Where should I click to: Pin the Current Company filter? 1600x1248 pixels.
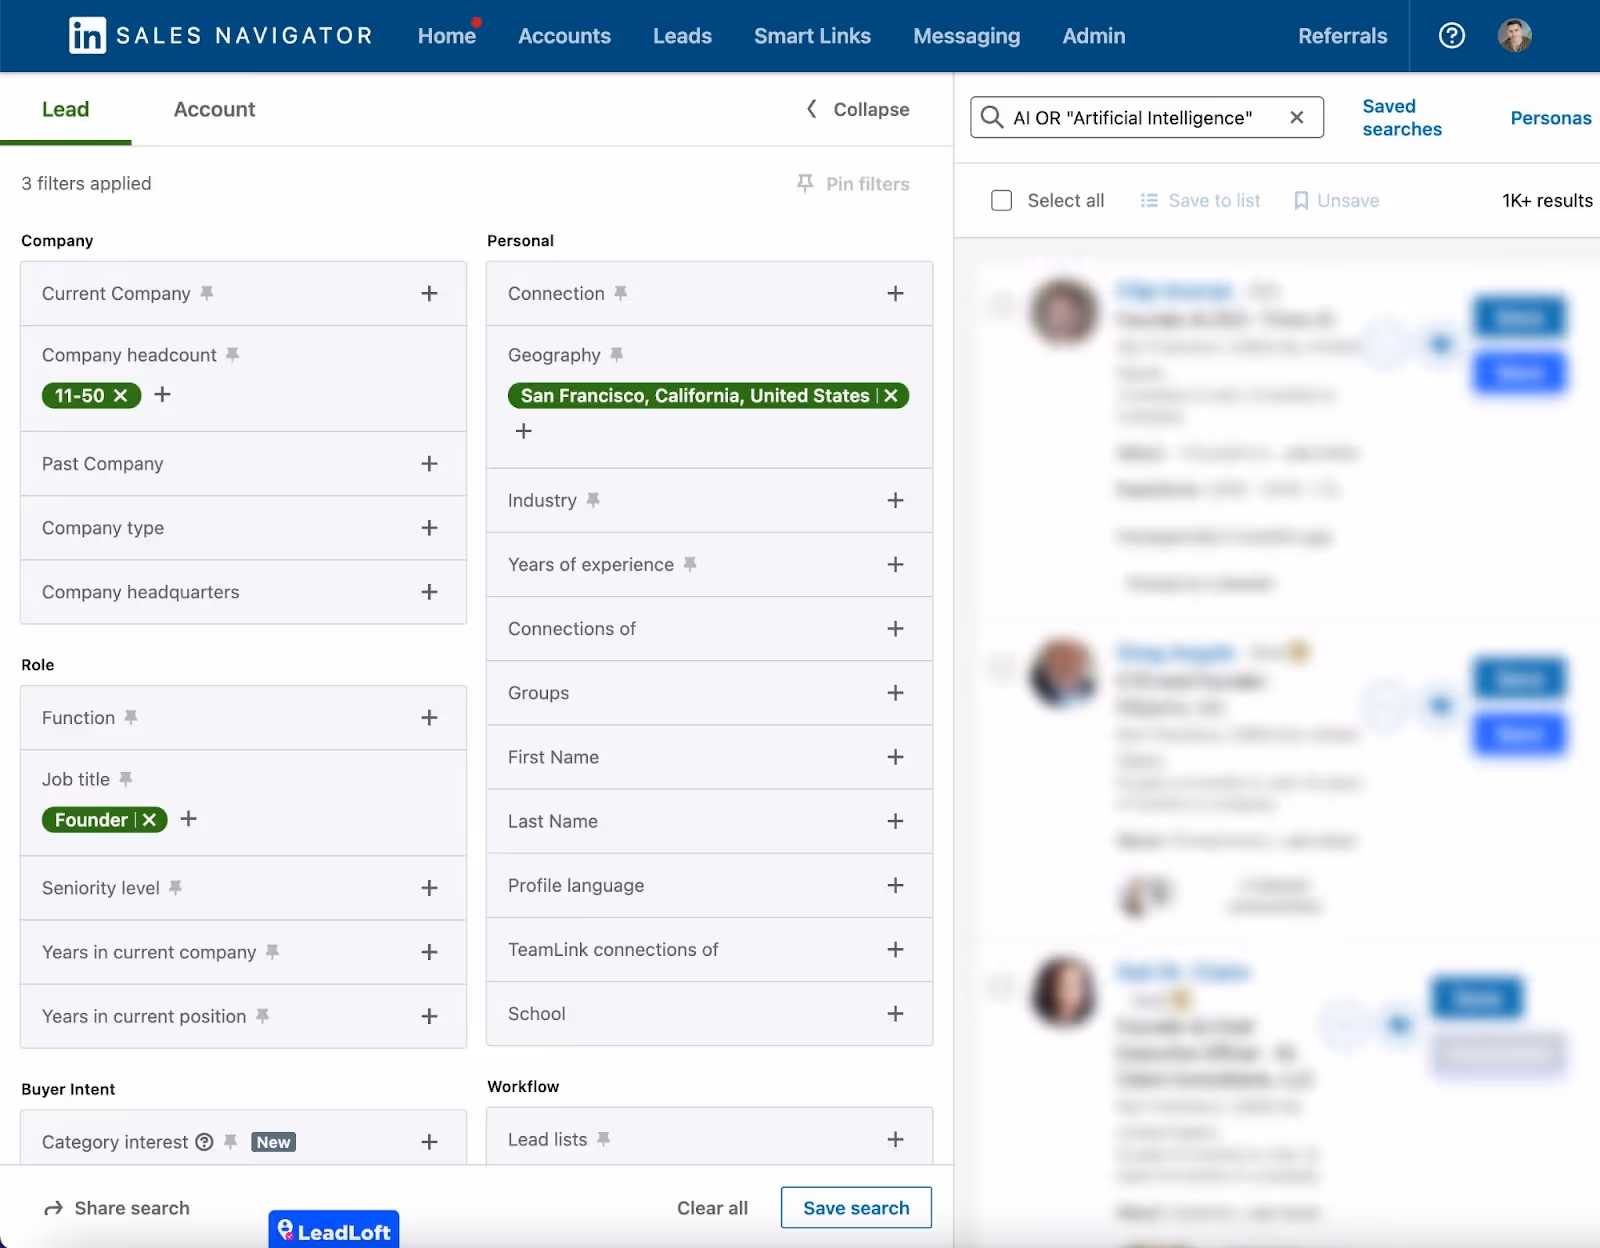pos(207,293)
